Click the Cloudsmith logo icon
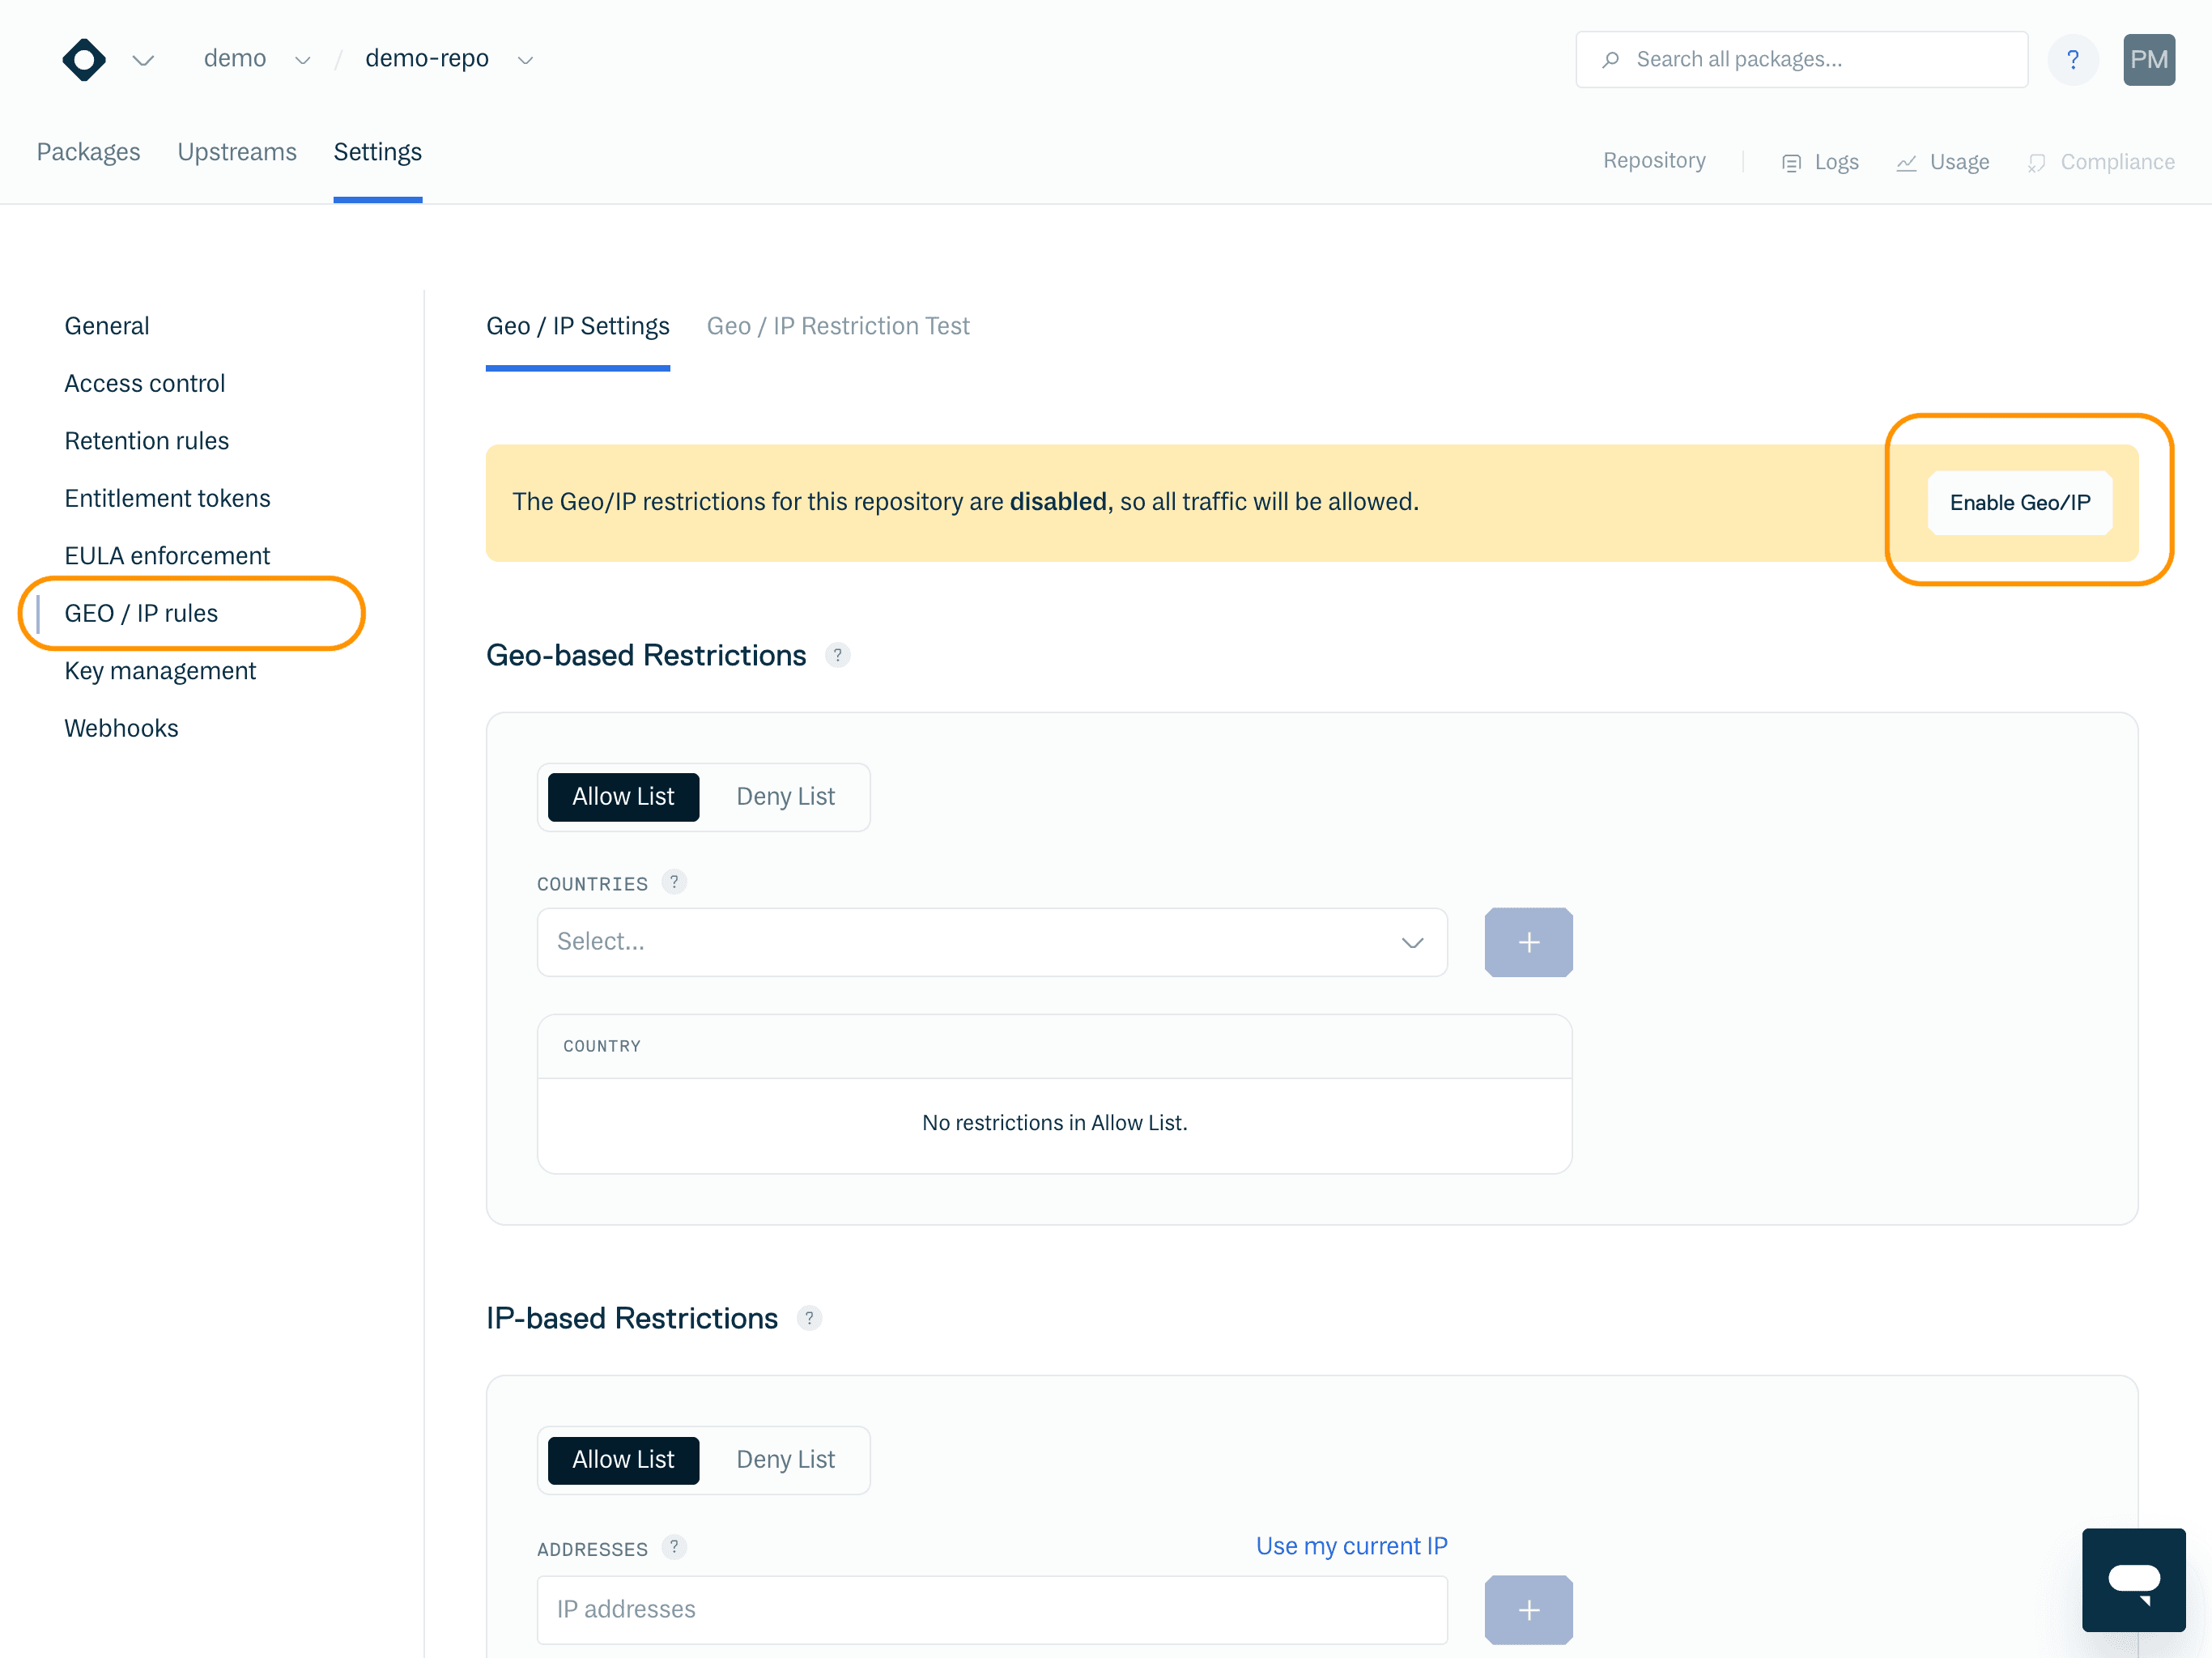2212x1658 pixels. (84, 59)
